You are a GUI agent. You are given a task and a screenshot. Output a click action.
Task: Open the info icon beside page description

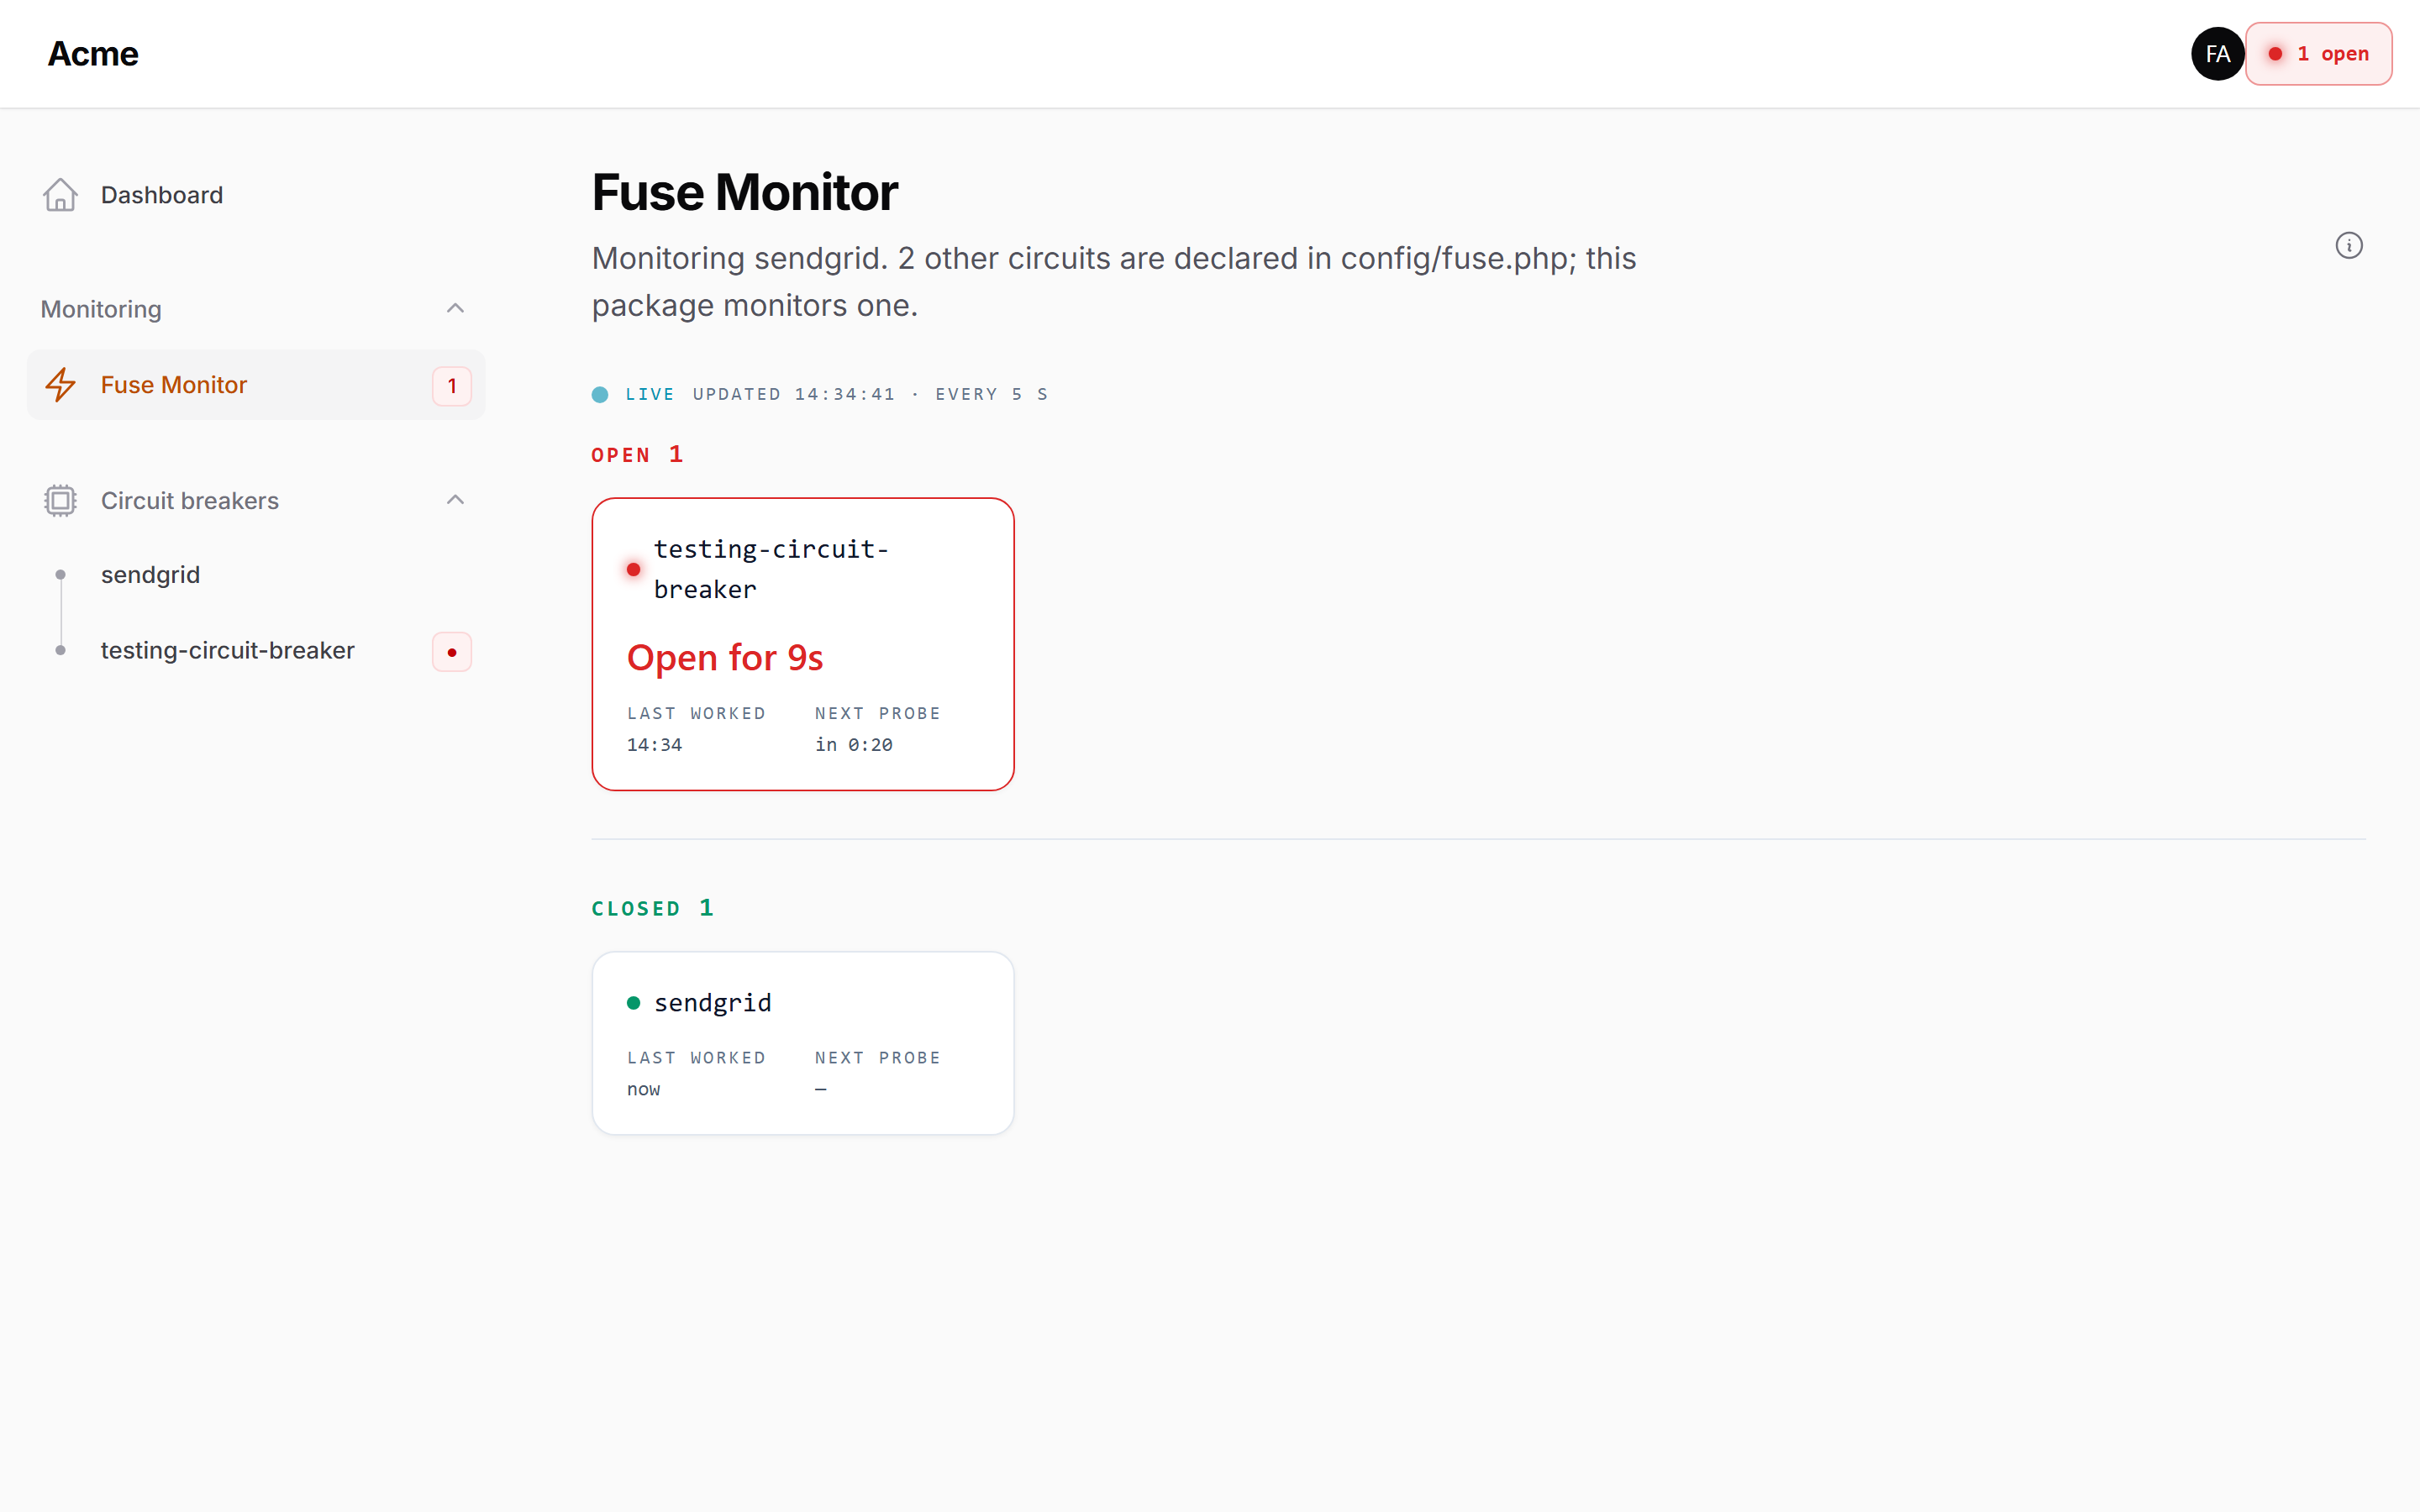2349,245
